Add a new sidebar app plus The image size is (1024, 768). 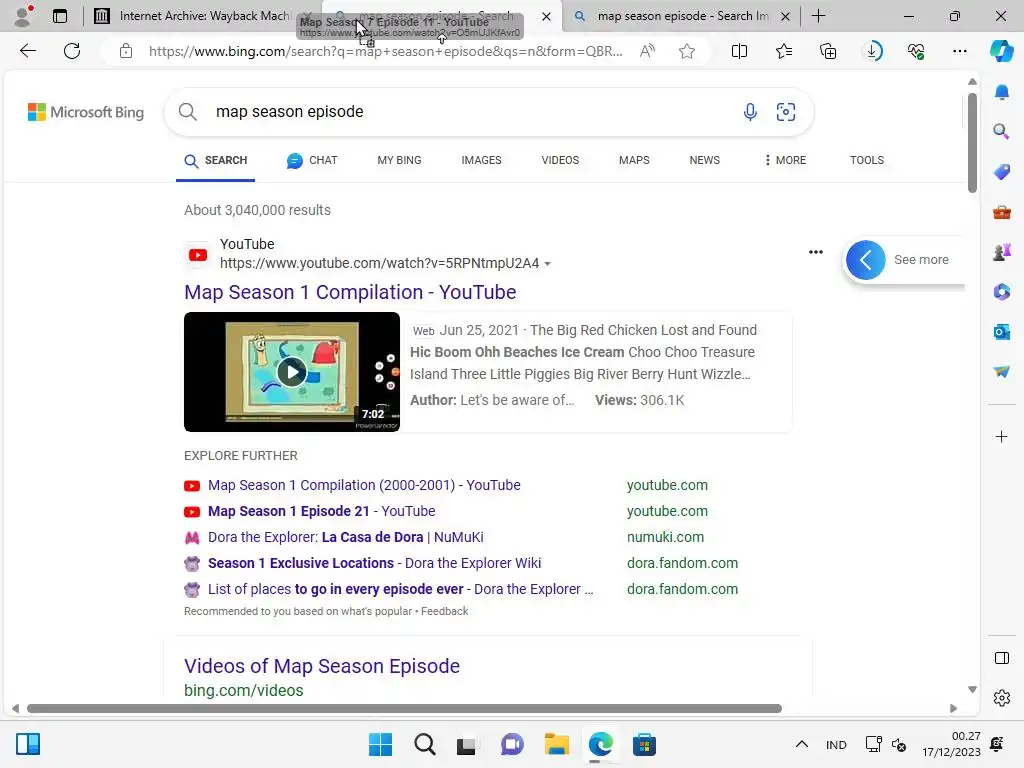[x=1002, y=436]
